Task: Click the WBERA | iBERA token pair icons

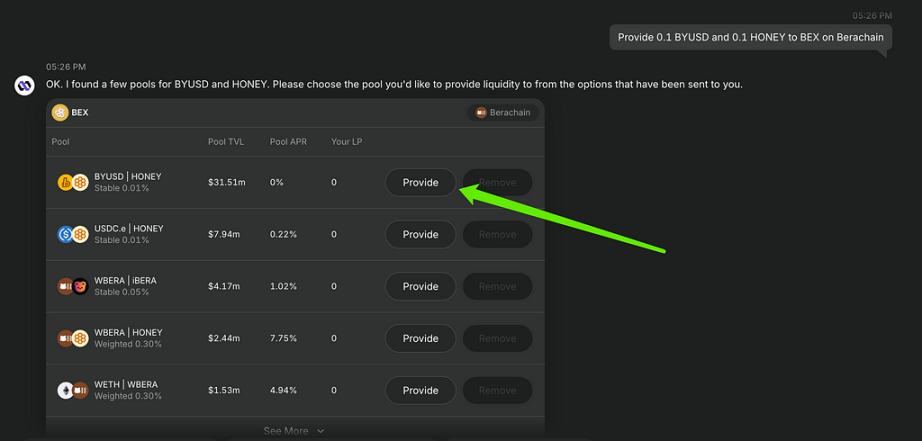Action: (73, 286)
